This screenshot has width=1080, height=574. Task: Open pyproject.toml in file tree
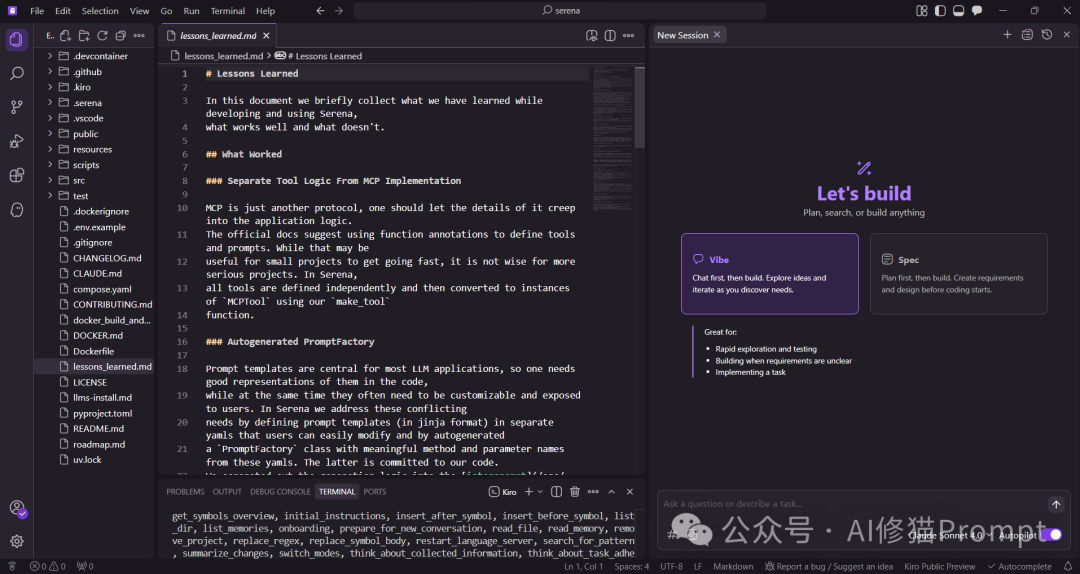pos(102,413)
